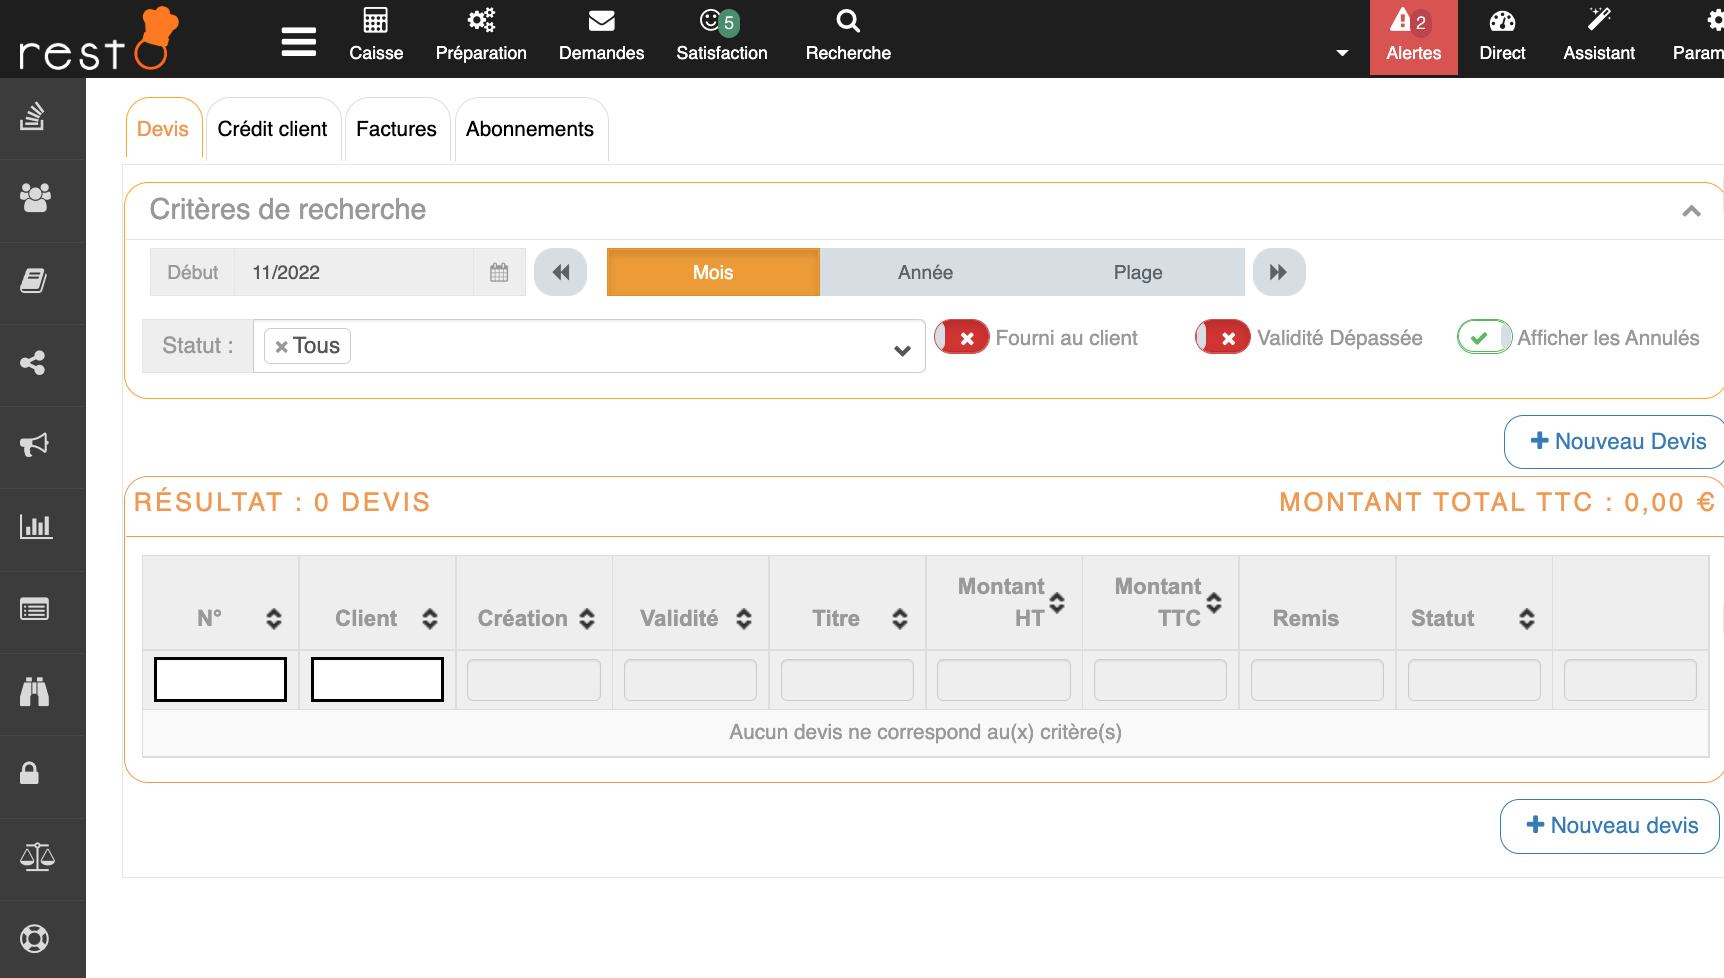Collapse the Critères de recherche panel
The image size is (1724, 978).
[1691, 211]
